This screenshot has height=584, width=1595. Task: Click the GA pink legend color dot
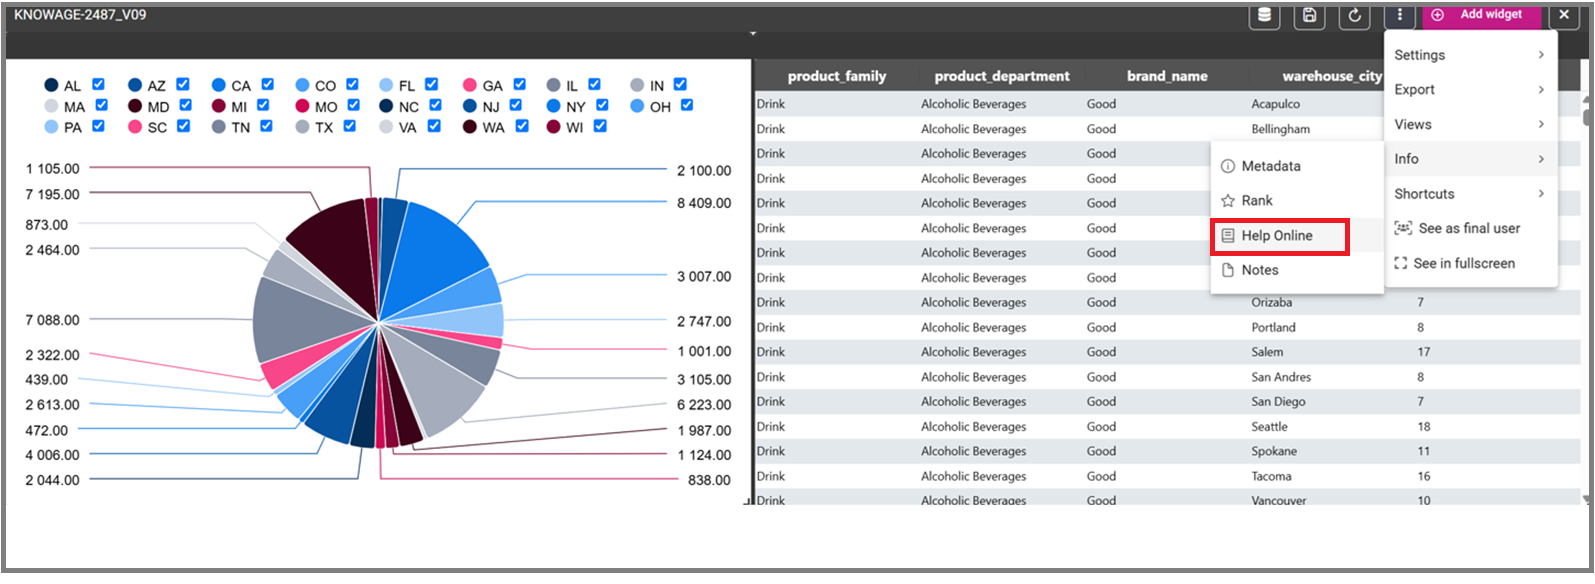tap(470, 85)
